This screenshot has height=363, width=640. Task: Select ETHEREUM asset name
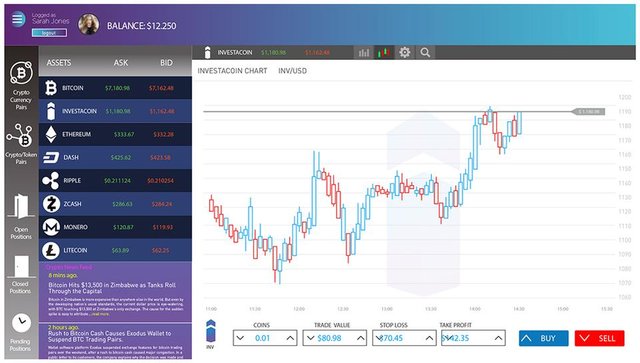click(x=76, y=134)
